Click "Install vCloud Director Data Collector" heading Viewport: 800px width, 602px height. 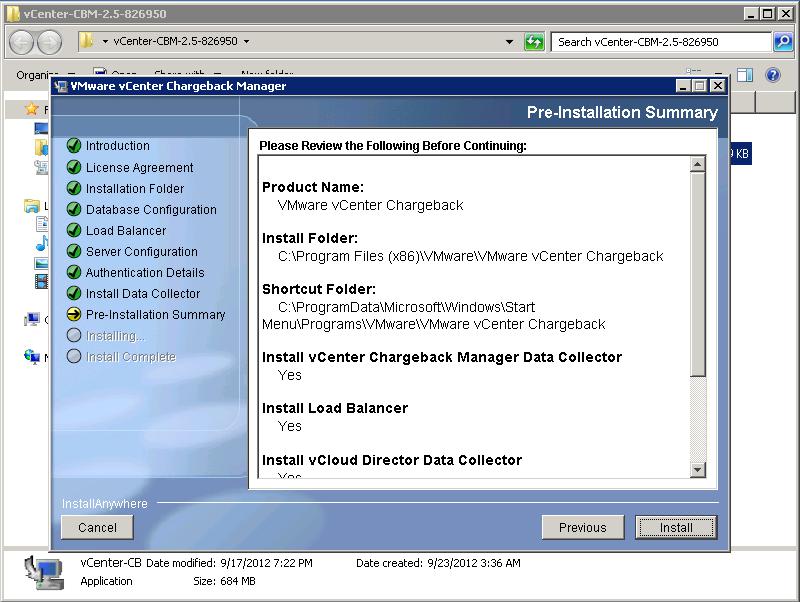[392, 460]
